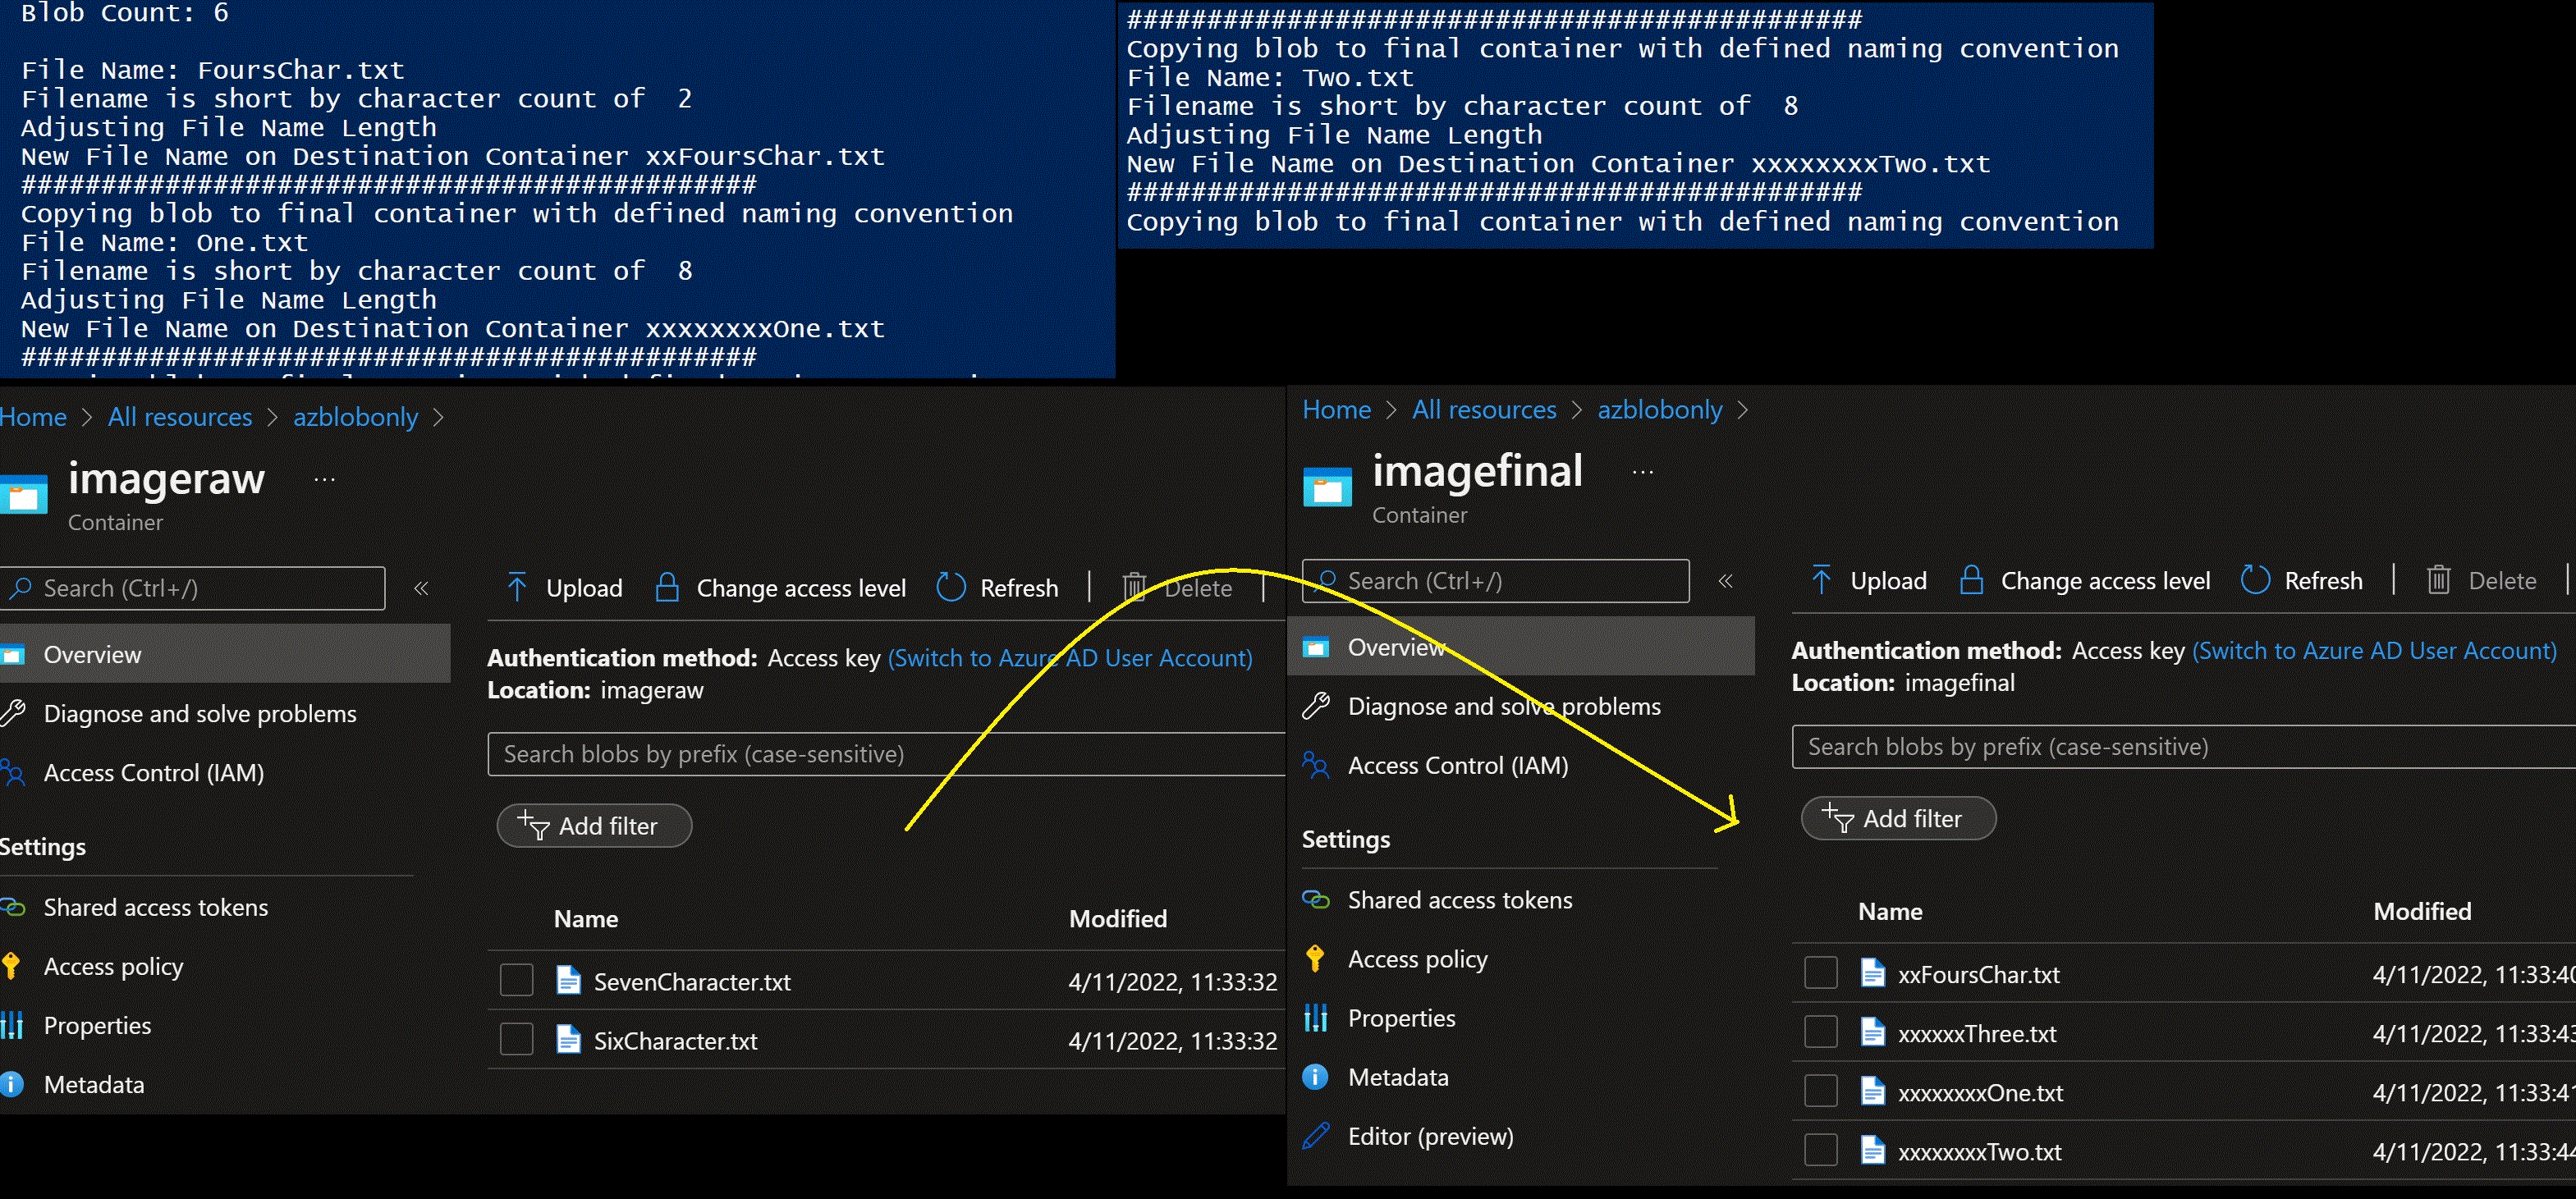Check the SevenCharacter.txt row checkbox
The width and height of the screenshot is (2576, 1199).
[x=516, y=981]
